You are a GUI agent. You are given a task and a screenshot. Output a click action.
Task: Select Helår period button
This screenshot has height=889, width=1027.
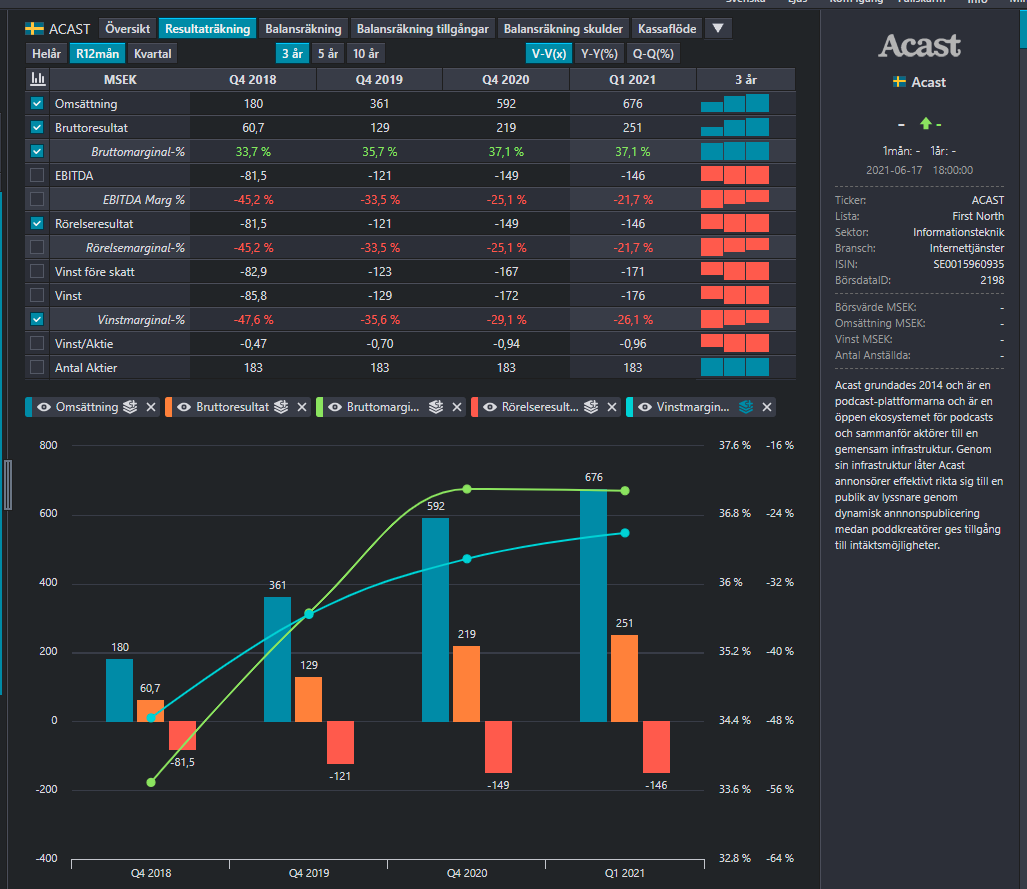47,54
